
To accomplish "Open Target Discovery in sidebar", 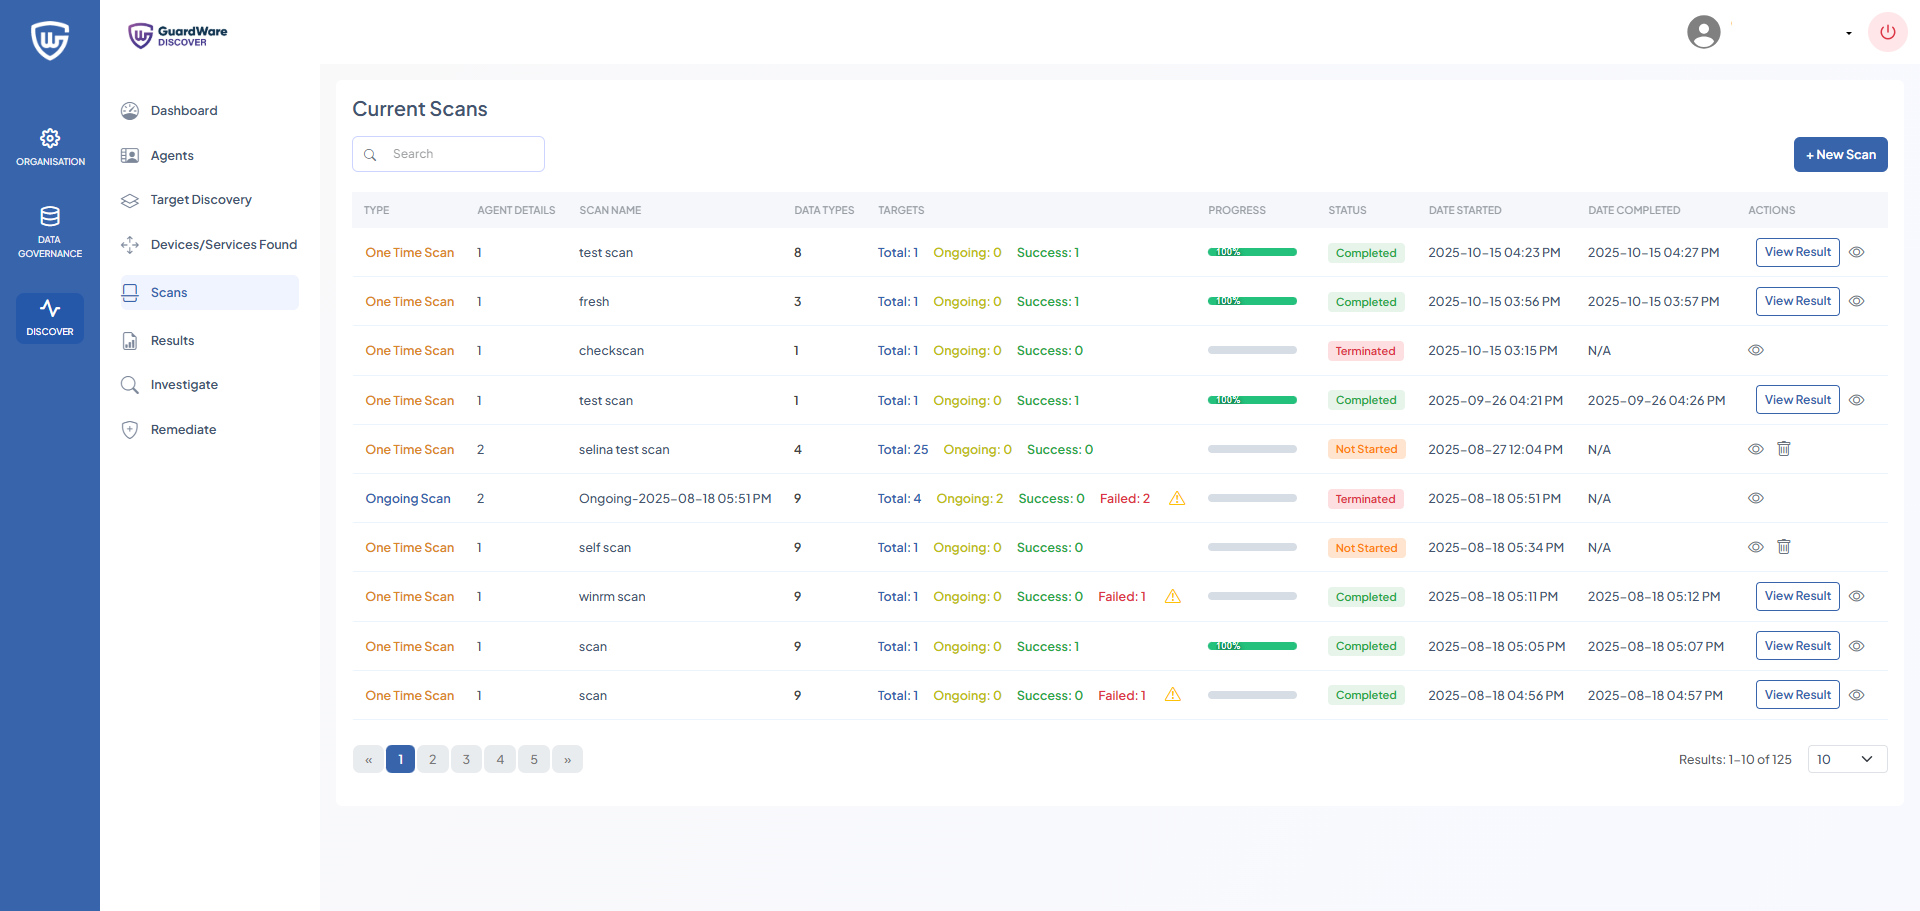I will [x=201, y=200].
